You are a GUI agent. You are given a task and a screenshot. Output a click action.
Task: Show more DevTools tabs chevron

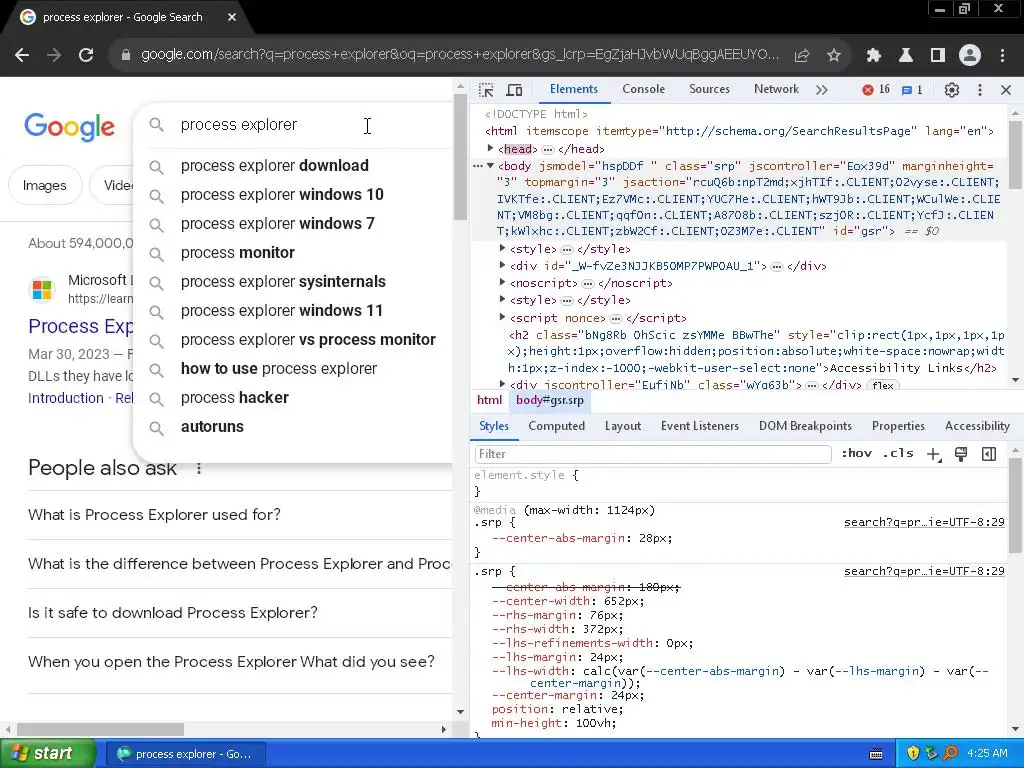pyautogui.click(x=822, y=90)
